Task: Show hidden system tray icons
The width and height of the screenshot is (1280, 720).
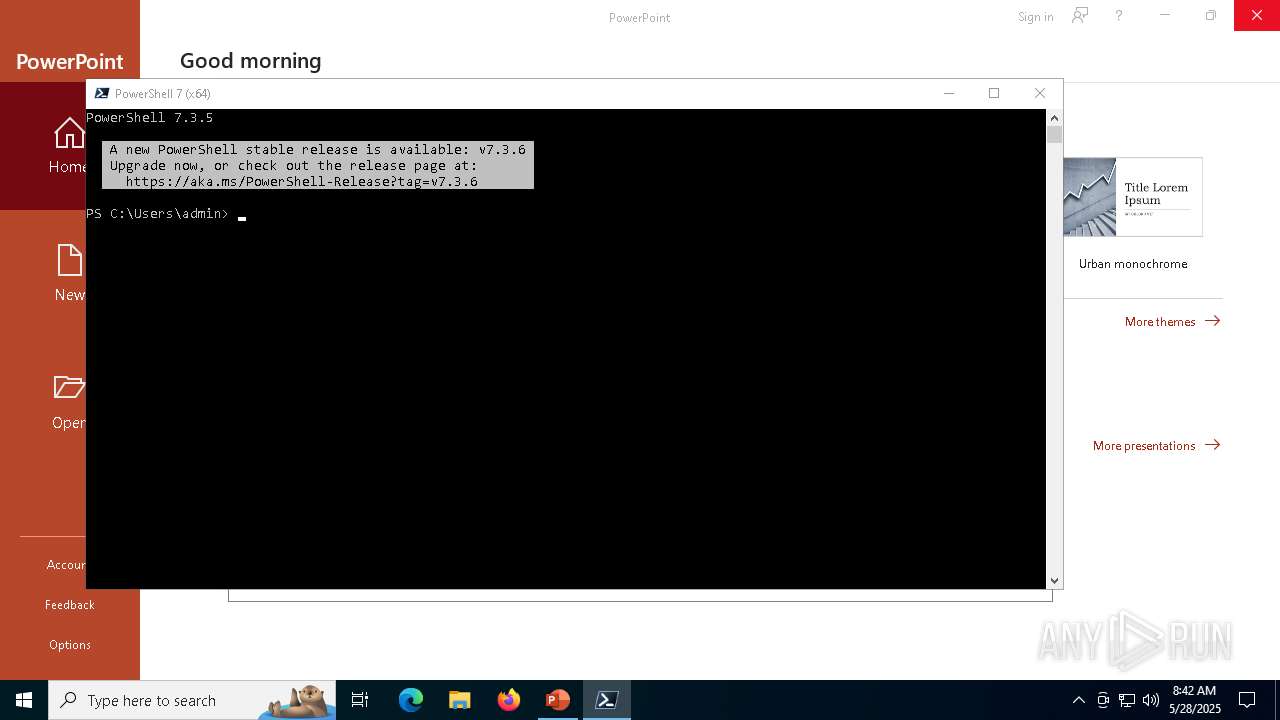Action: 1078,700
